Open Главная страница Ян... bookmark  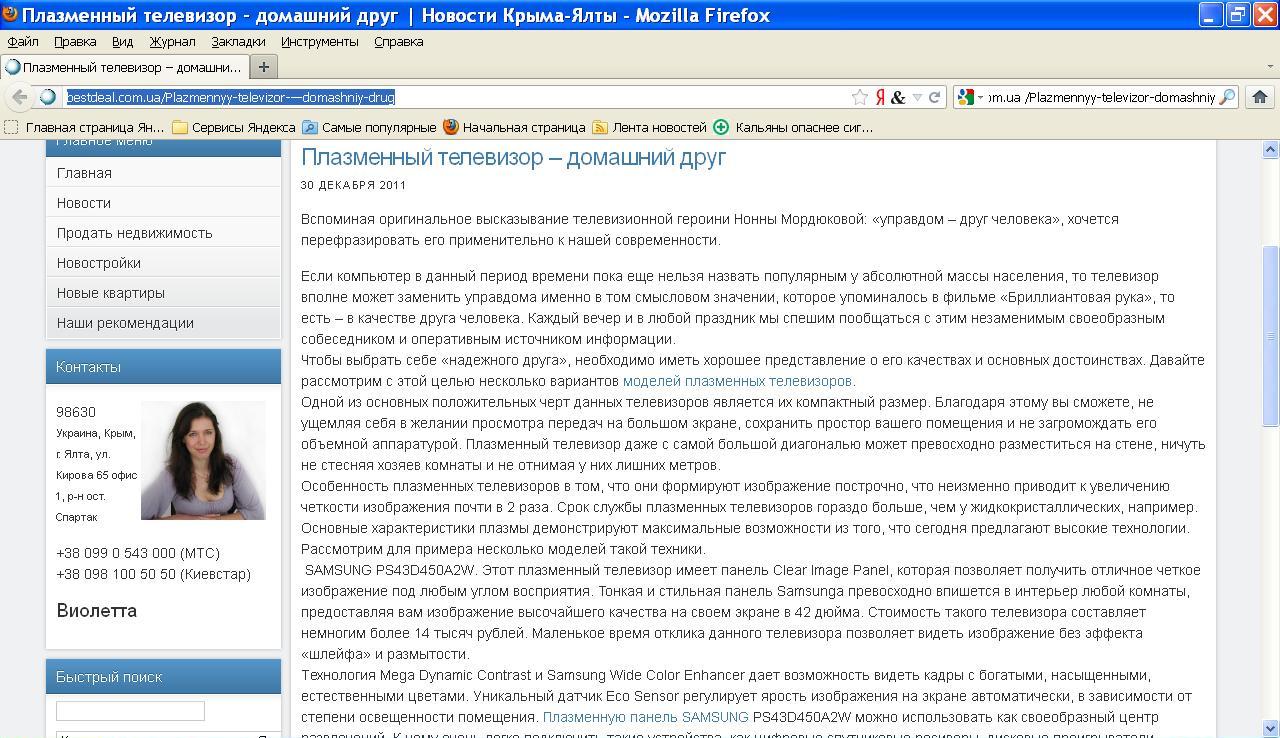(84, 127)
